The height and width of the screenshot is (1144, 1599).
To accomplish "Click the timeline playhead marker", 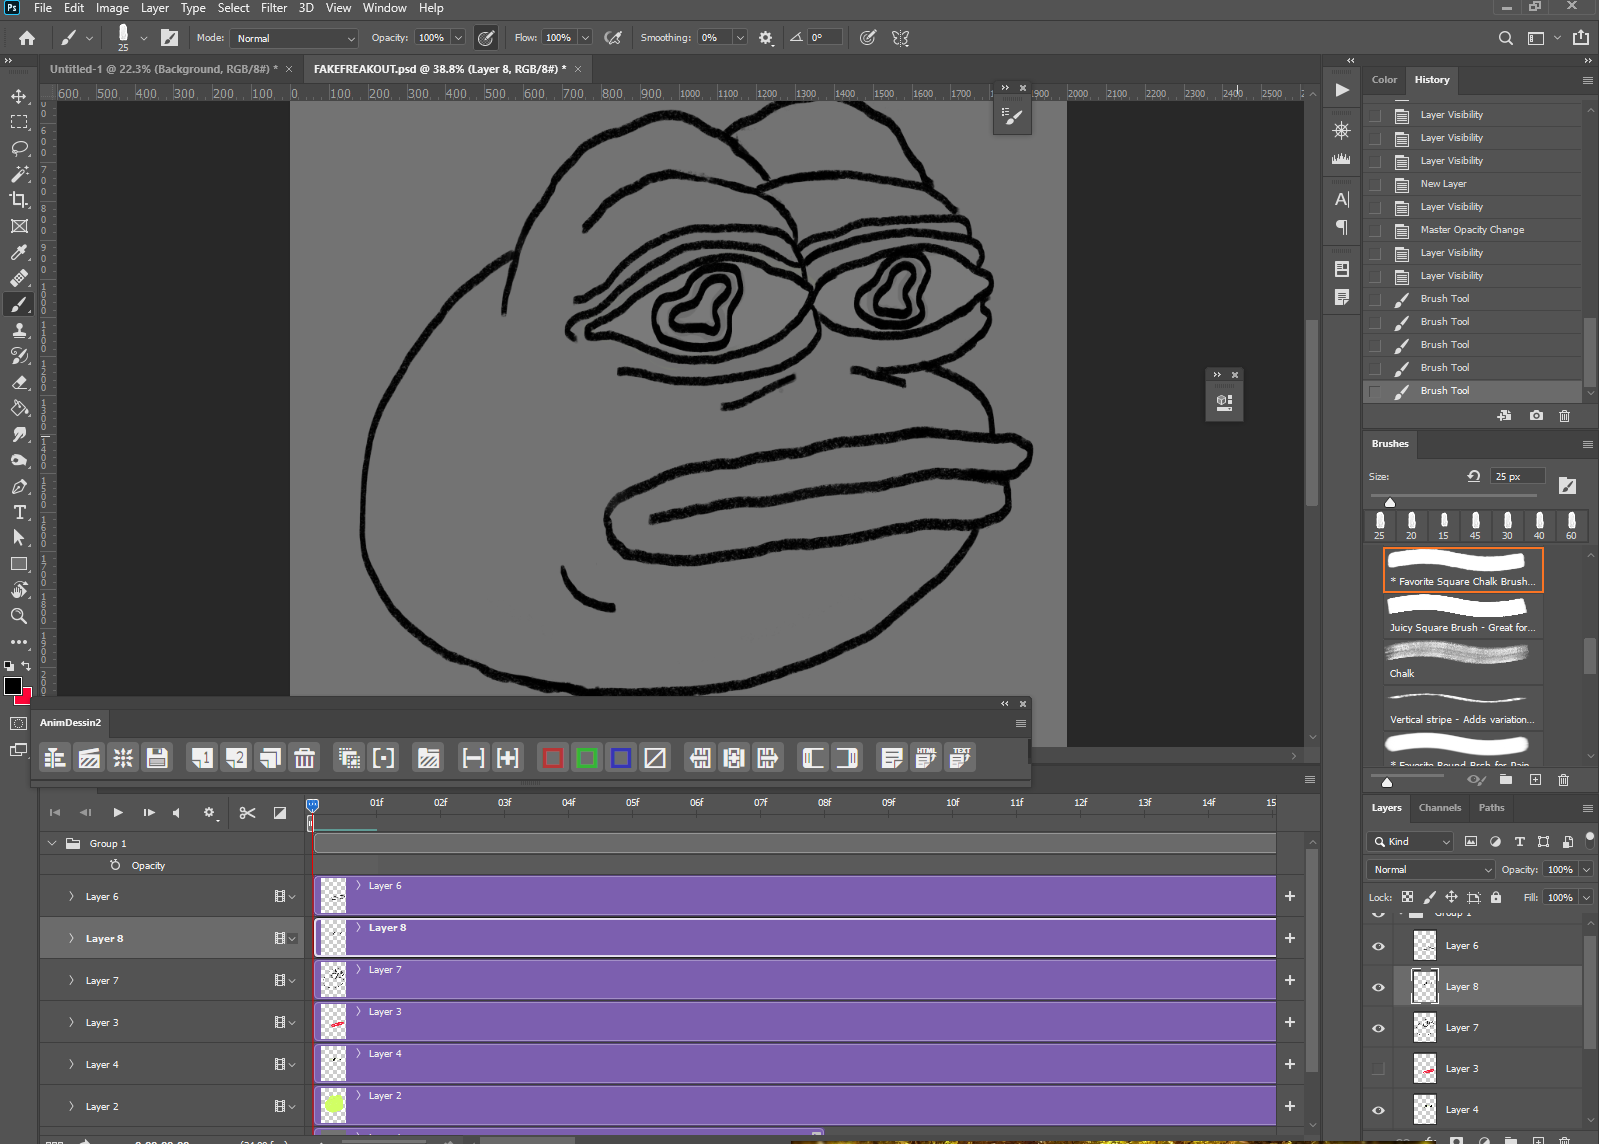I will (x=312, y=806).
